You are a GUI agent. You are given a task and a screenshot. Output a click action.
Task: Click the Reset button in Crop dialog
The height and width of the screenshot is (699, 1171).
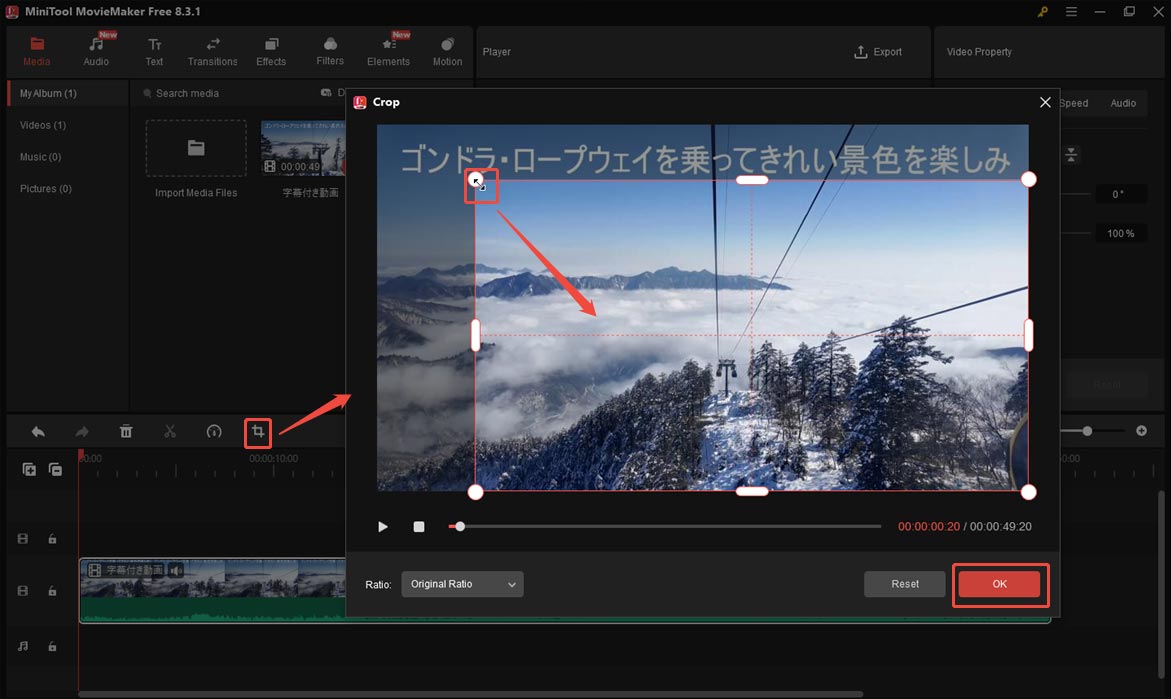click(905, 584)
